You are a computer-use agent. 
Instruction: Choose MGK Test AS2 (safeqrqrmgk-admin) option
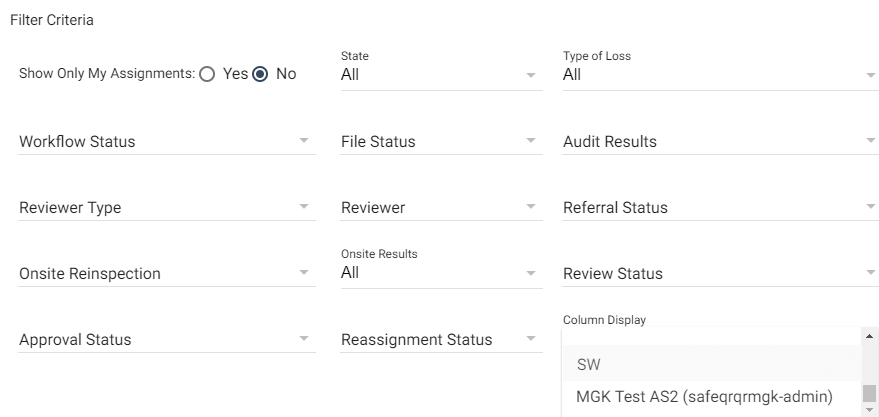[704, 397]
